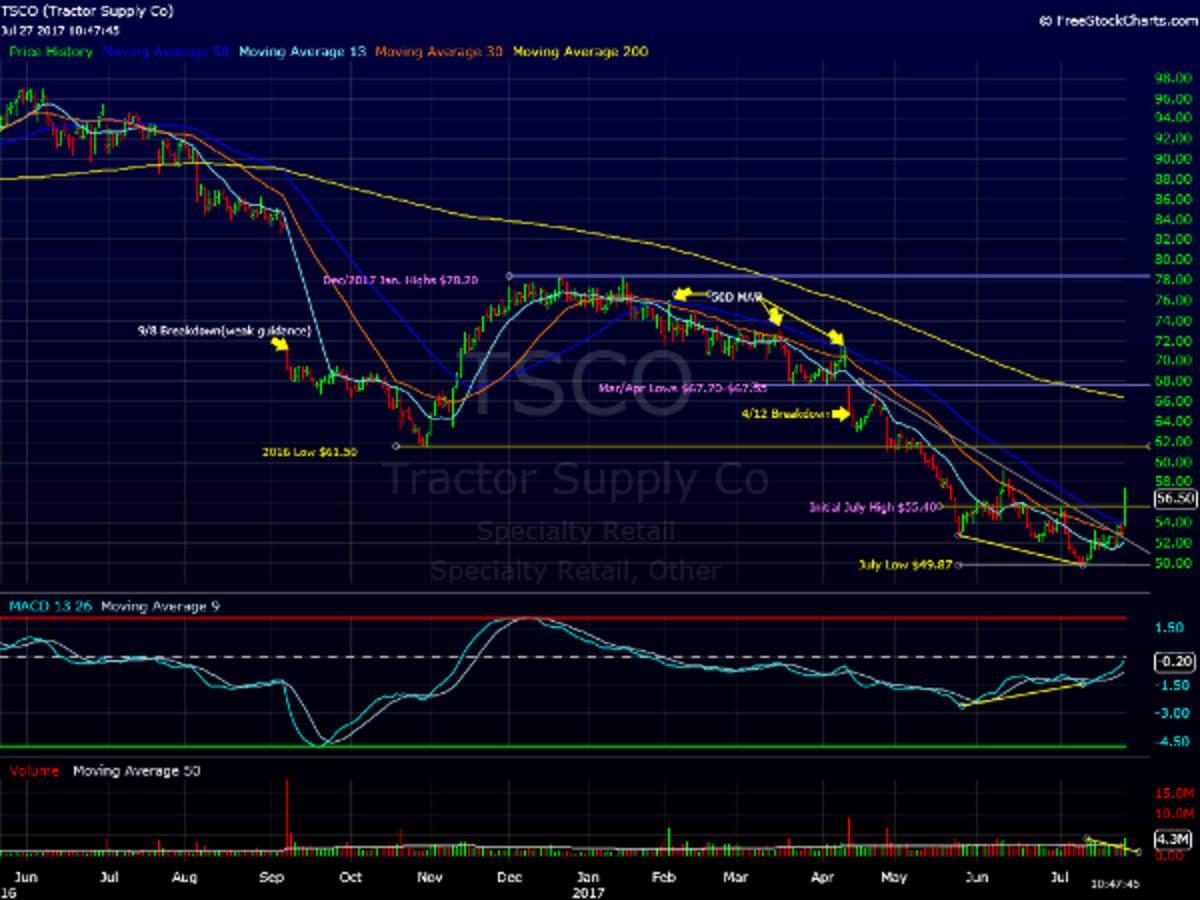Select the left endpoint of the 2016 Low line
The width and height of the screenshot is (1200, 900).
pos(397,446)
